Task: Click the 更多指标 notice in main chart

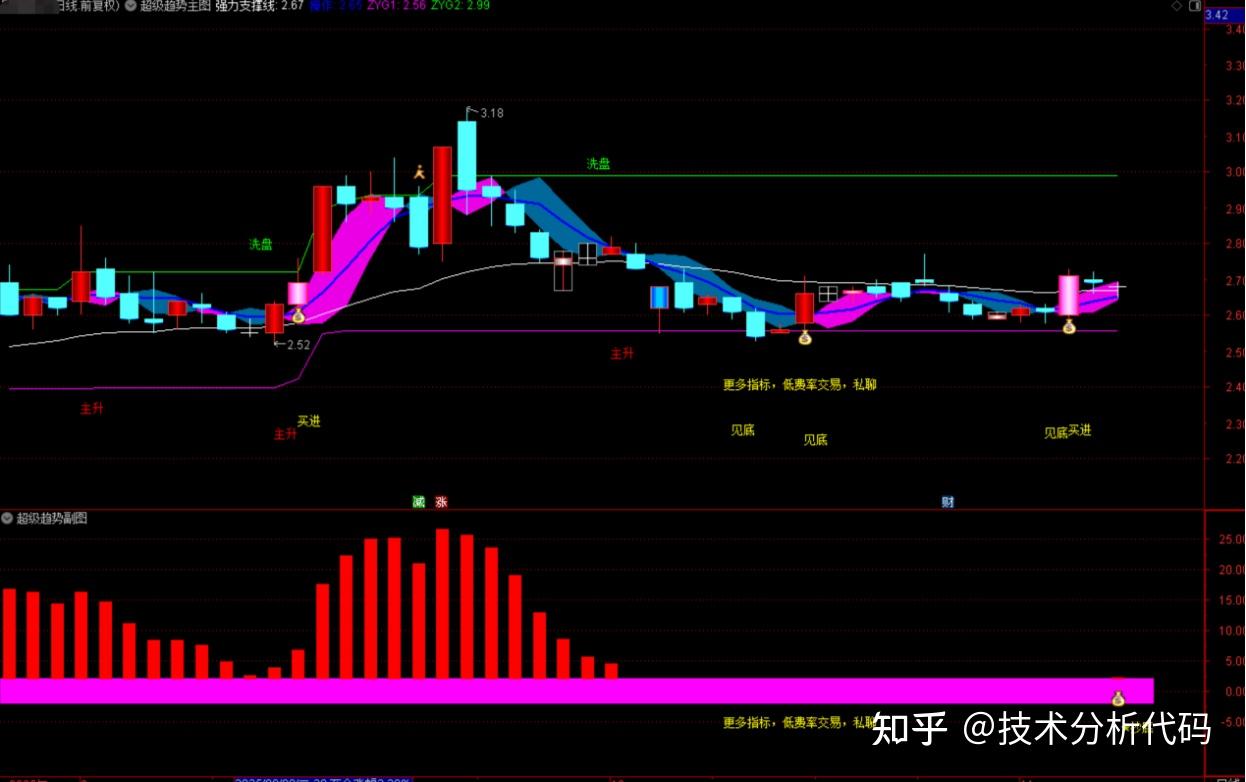Action: (800, 384)
